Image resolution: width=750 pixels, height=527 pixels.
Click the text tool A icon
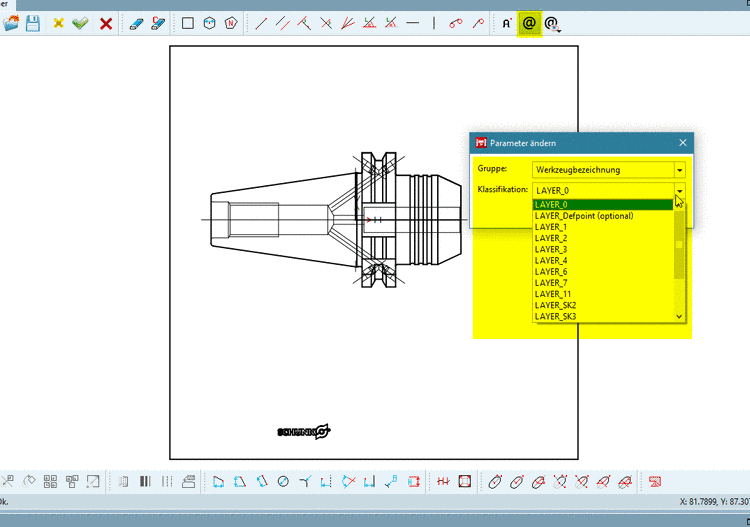(x=507, y=23)
